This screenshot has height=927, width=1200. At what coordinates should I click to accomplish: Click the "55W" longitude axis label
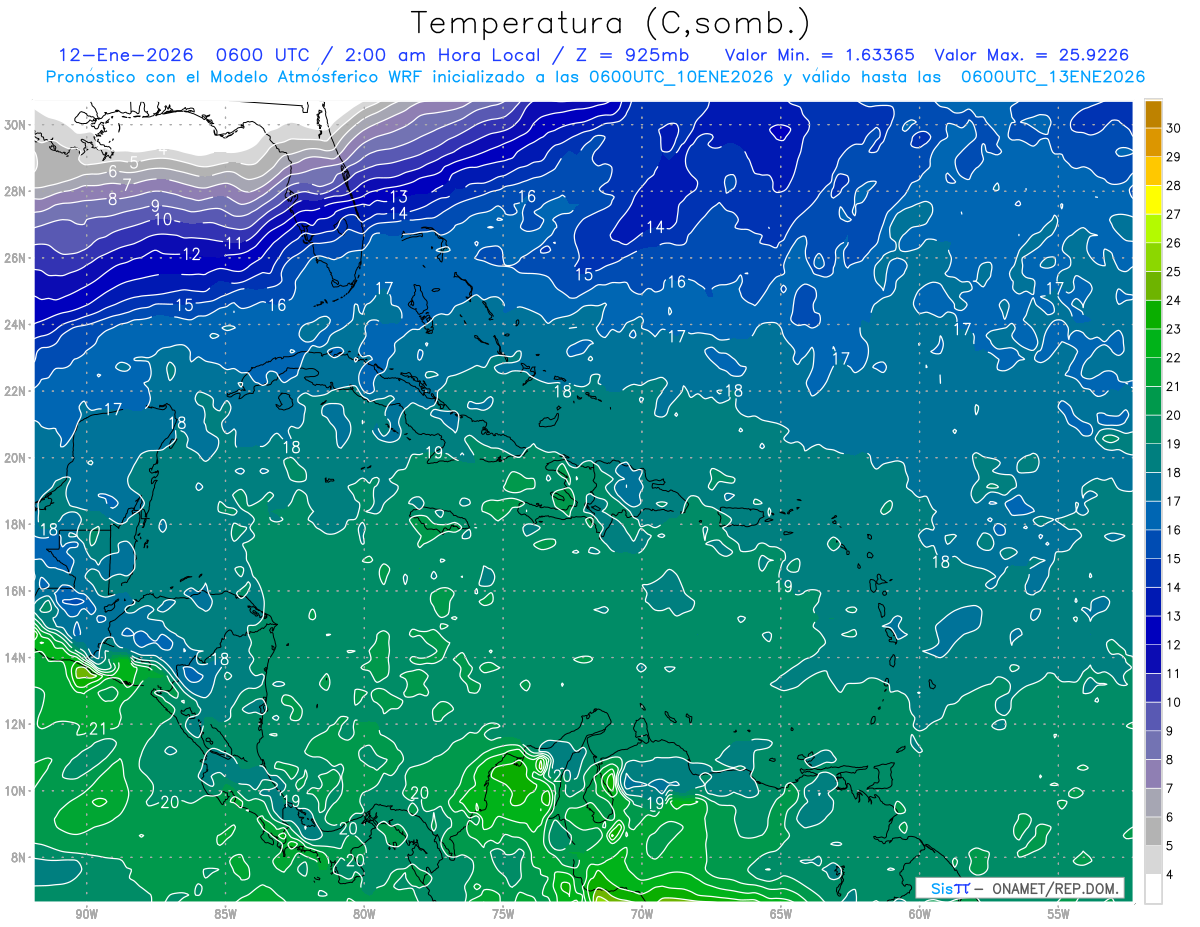tap(1059, 913)
